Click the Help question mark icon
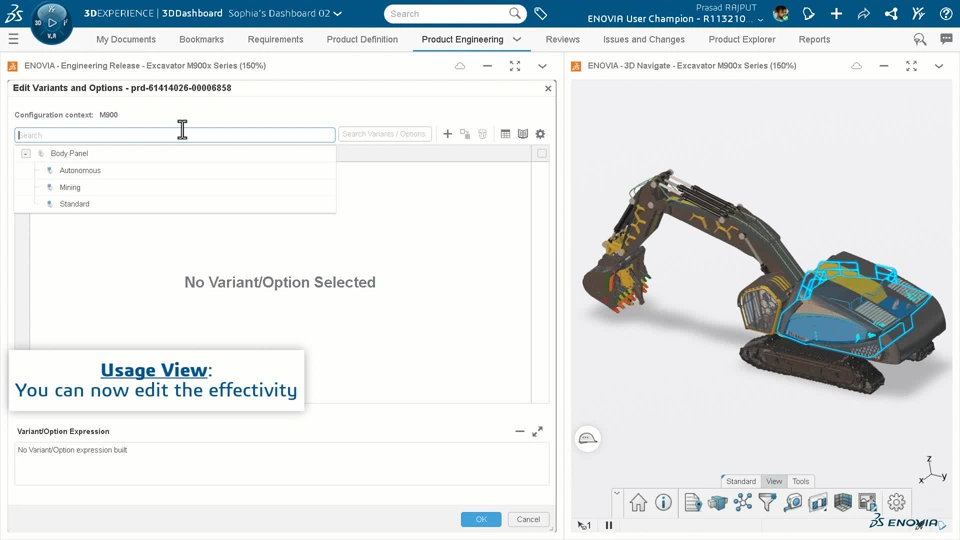 coord(946,13)
